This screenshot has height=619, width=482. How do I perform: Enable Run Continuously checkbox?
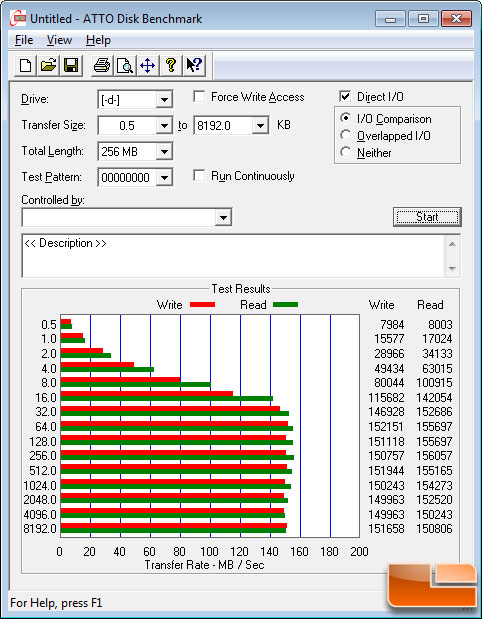point(199,176)
